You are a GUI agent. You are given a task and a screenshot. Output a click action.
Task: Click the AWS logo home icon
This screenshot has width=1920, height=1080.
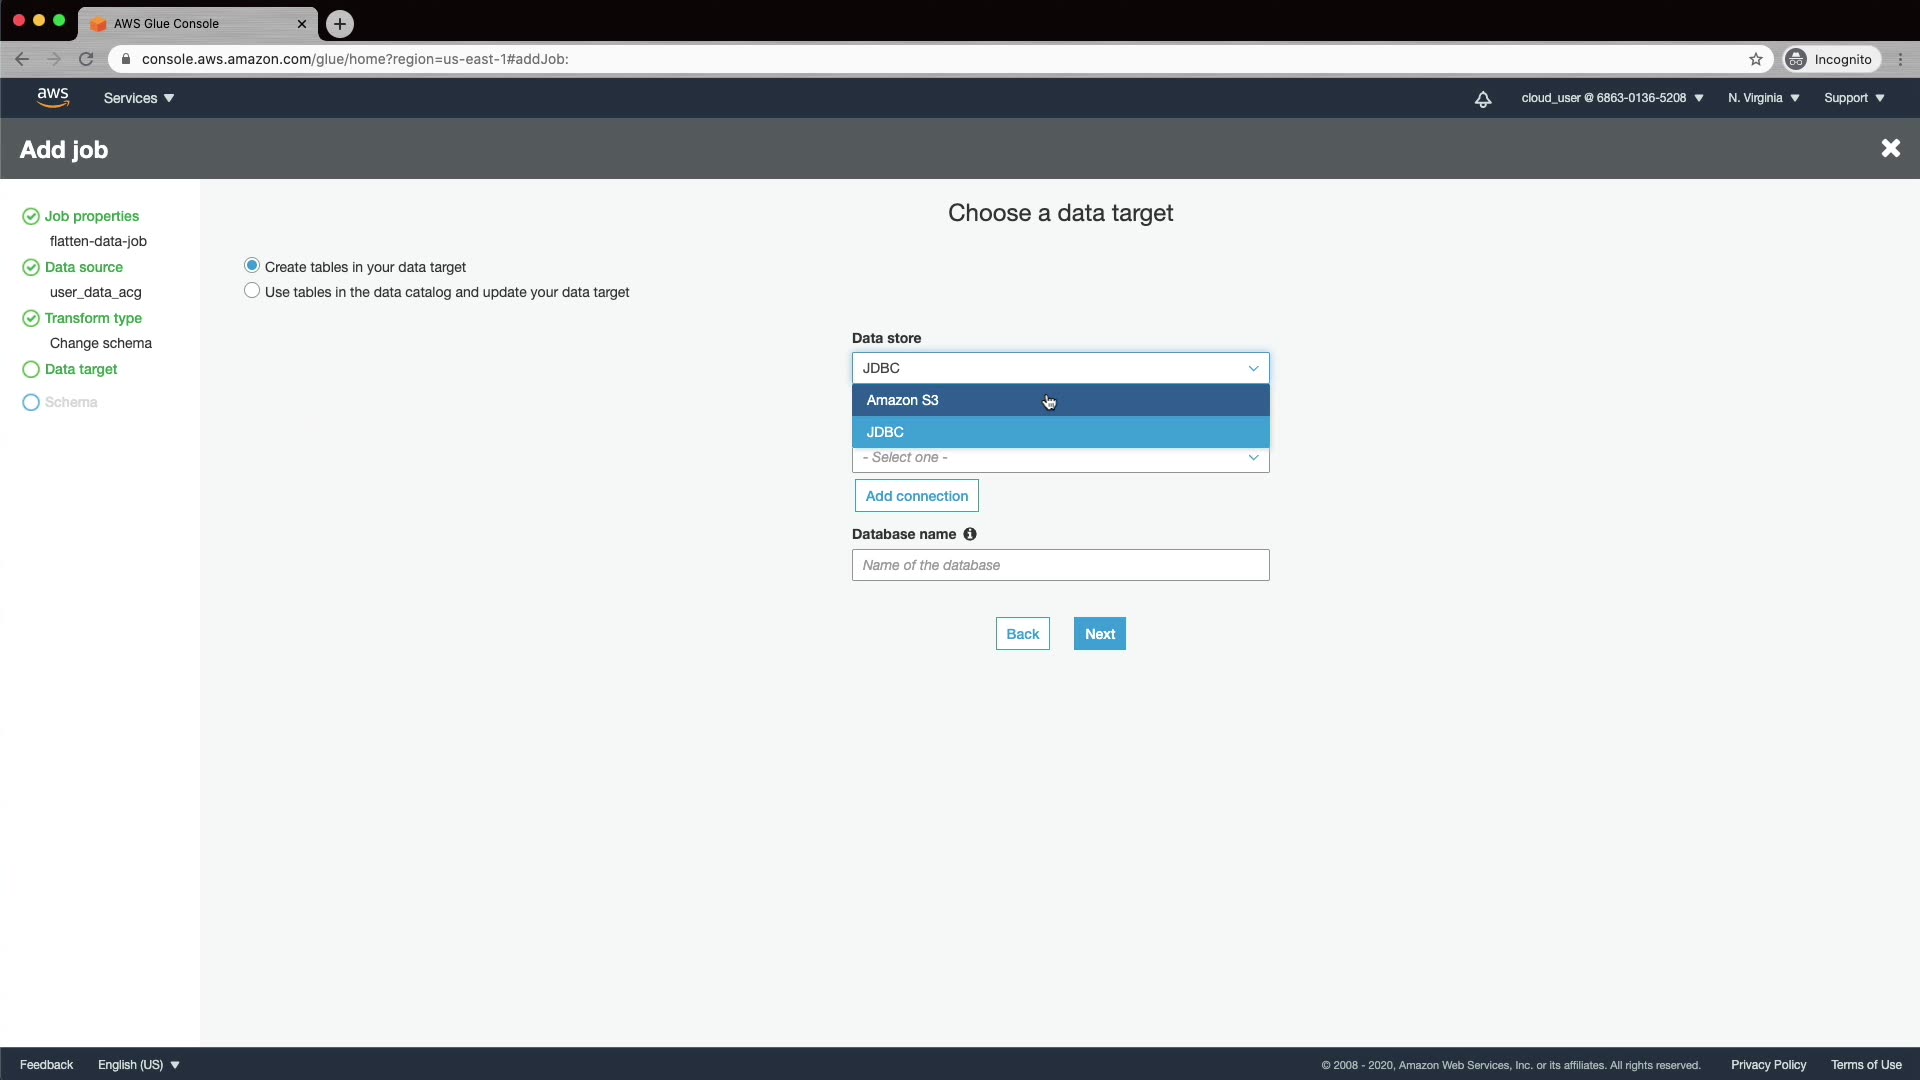coord(52,97)
